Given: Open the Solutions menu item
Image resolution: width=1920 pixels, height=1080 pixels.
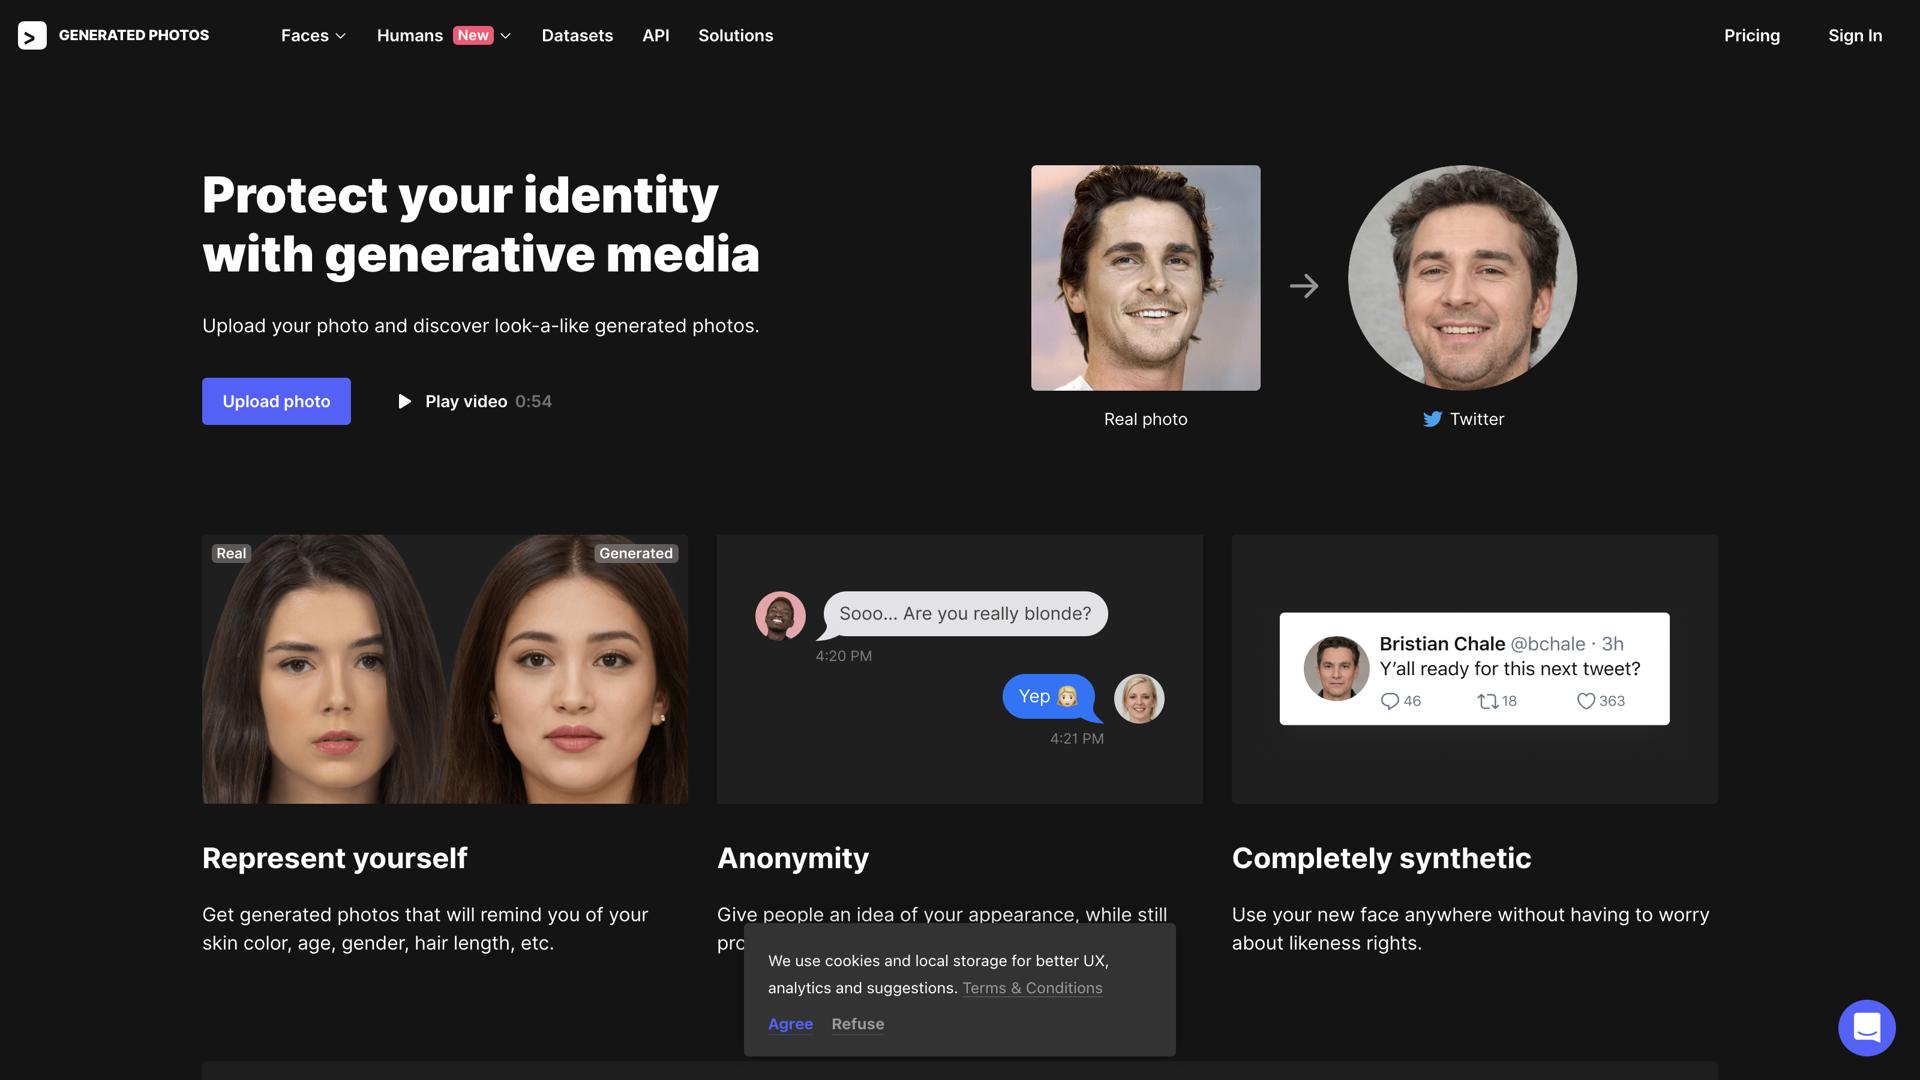Looking at the screenshot, I should [735, 35].
